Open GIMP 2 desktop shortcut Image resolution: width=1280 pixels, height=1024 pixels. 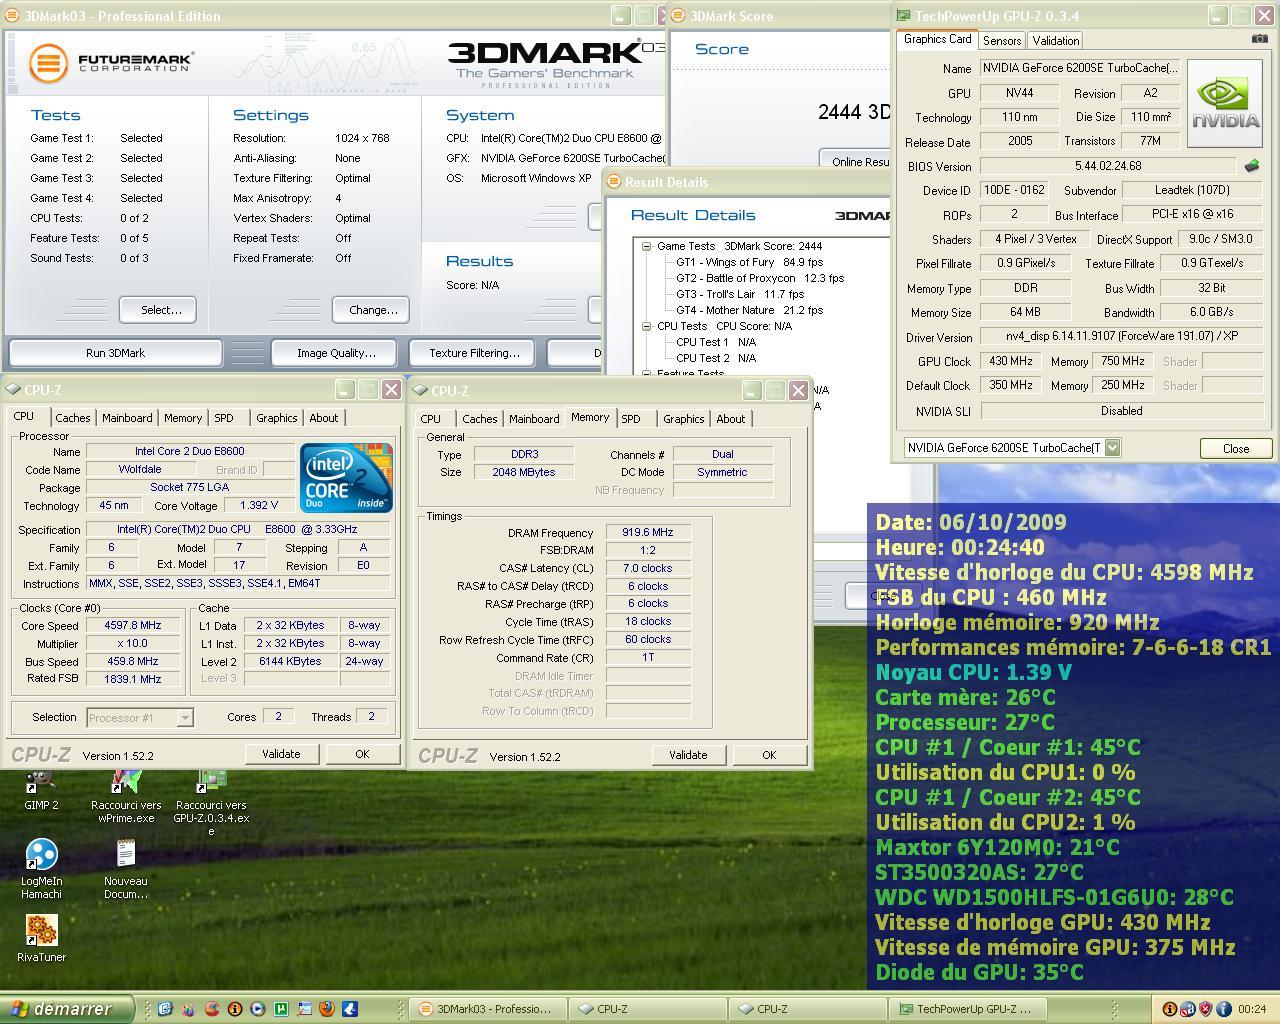pos(41,789)
